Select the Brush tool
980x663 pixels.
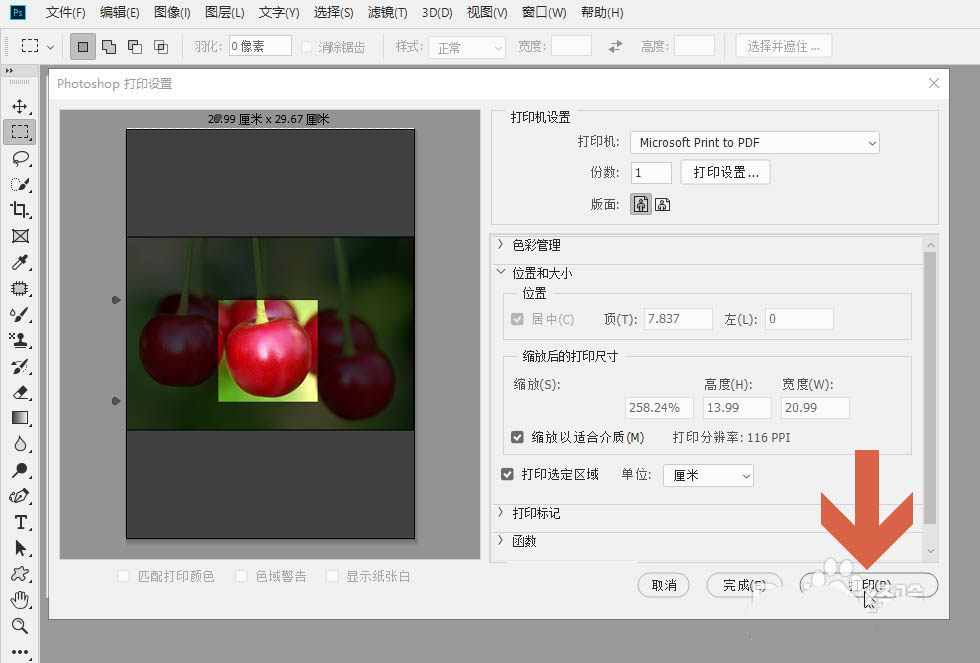(20, 314)
